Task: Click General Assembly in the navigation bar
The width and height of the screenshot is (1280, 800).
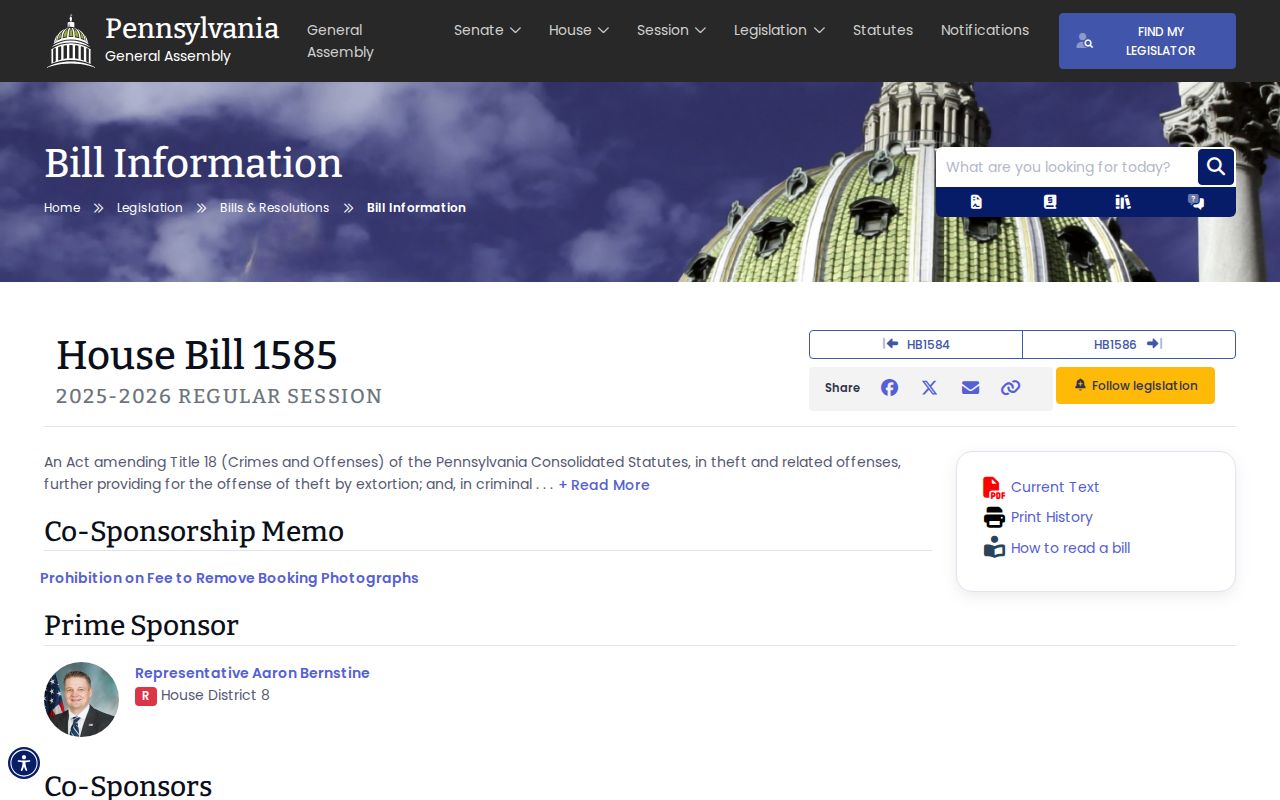Action: point(340,41)
